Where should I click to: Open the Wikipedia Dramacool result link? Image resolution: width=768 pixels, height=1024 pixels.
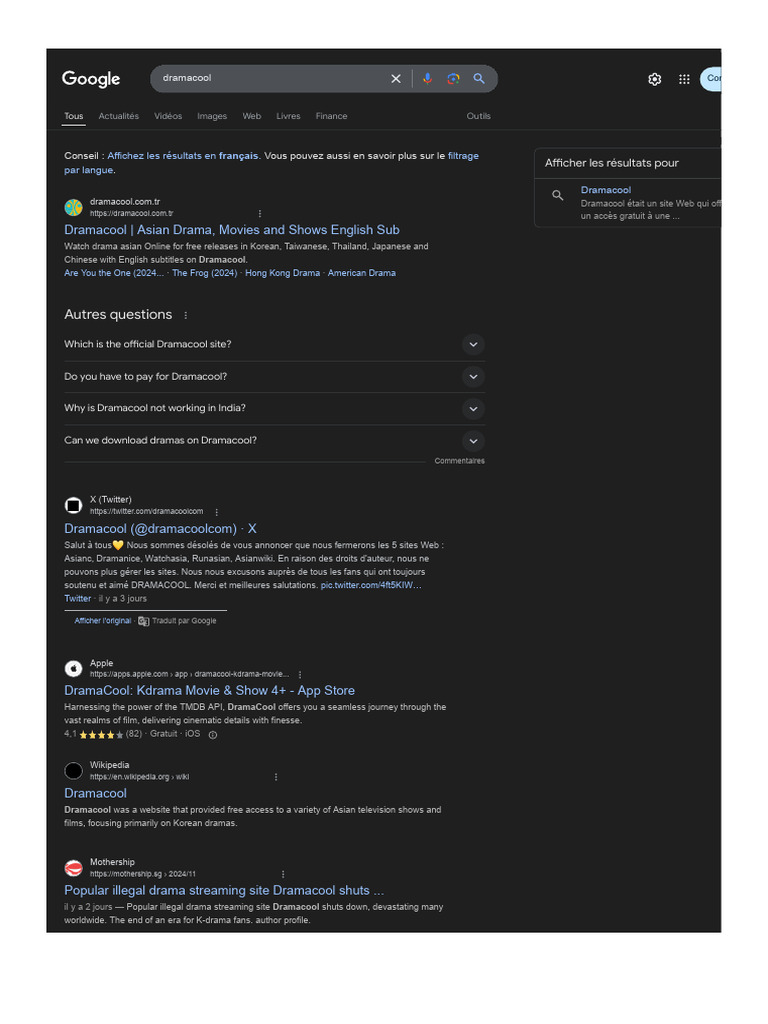(96, 793)
